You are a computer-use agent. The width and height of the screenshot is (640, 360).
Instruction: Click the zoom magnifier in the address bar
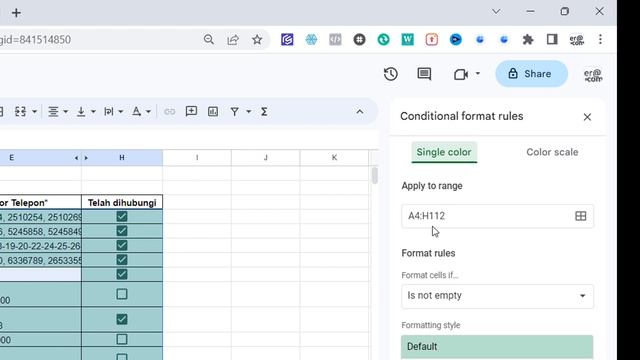209,40
